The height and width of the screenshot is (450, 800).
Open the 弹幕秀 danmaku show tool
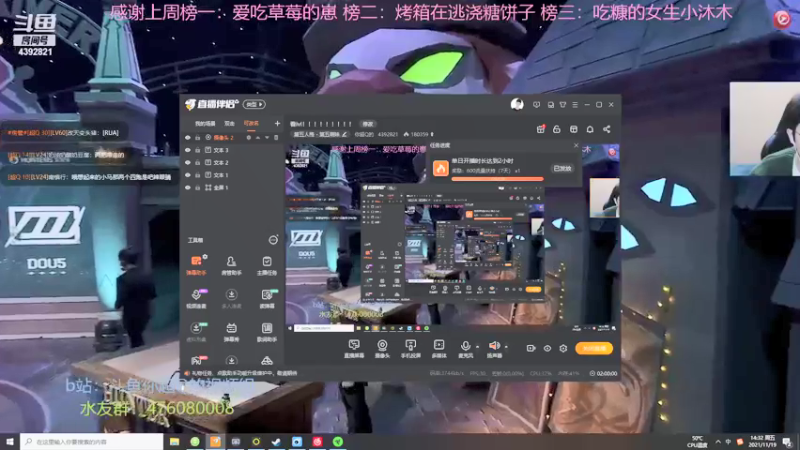click(231, 332)
